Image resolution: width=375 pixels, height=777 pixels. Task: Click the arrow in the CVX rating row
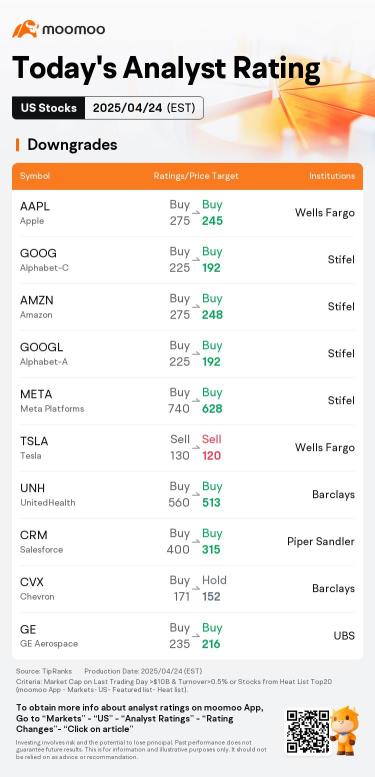coord(196,589)
